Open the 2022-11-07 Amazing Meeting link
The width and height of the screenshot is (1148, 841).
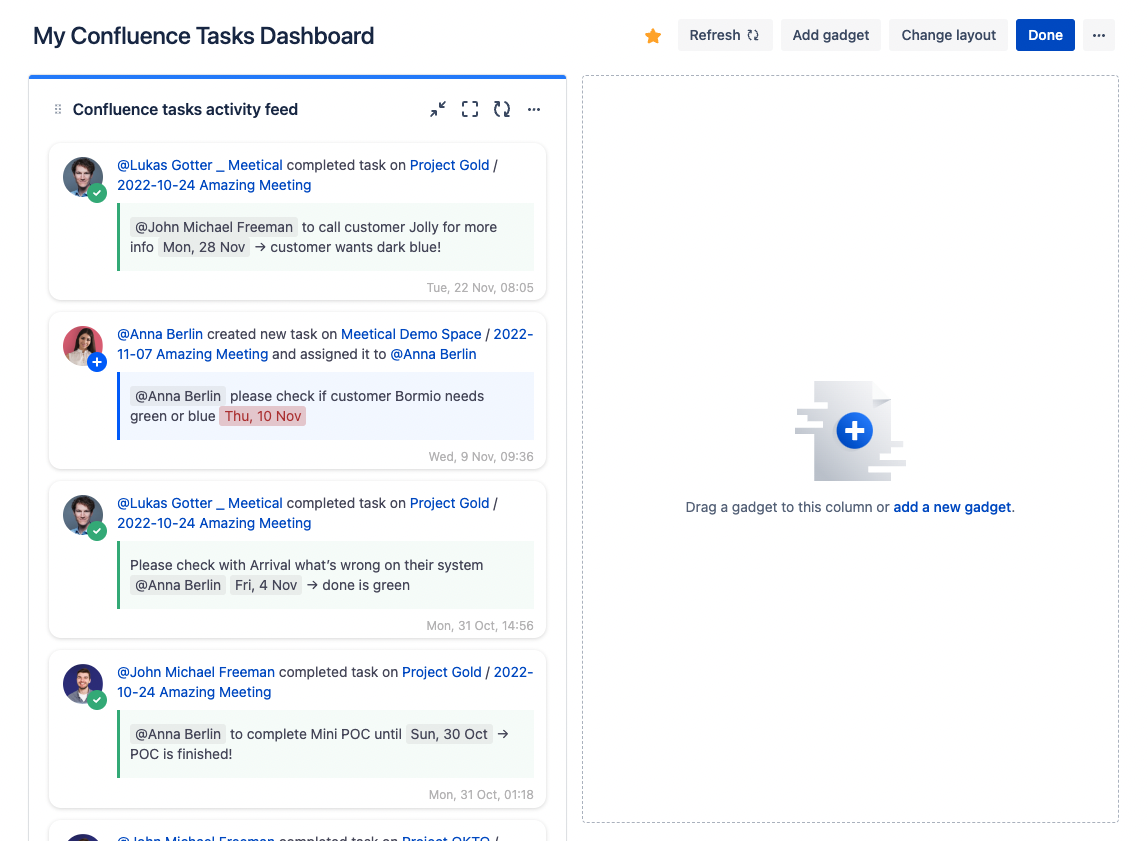pos(193,354)
